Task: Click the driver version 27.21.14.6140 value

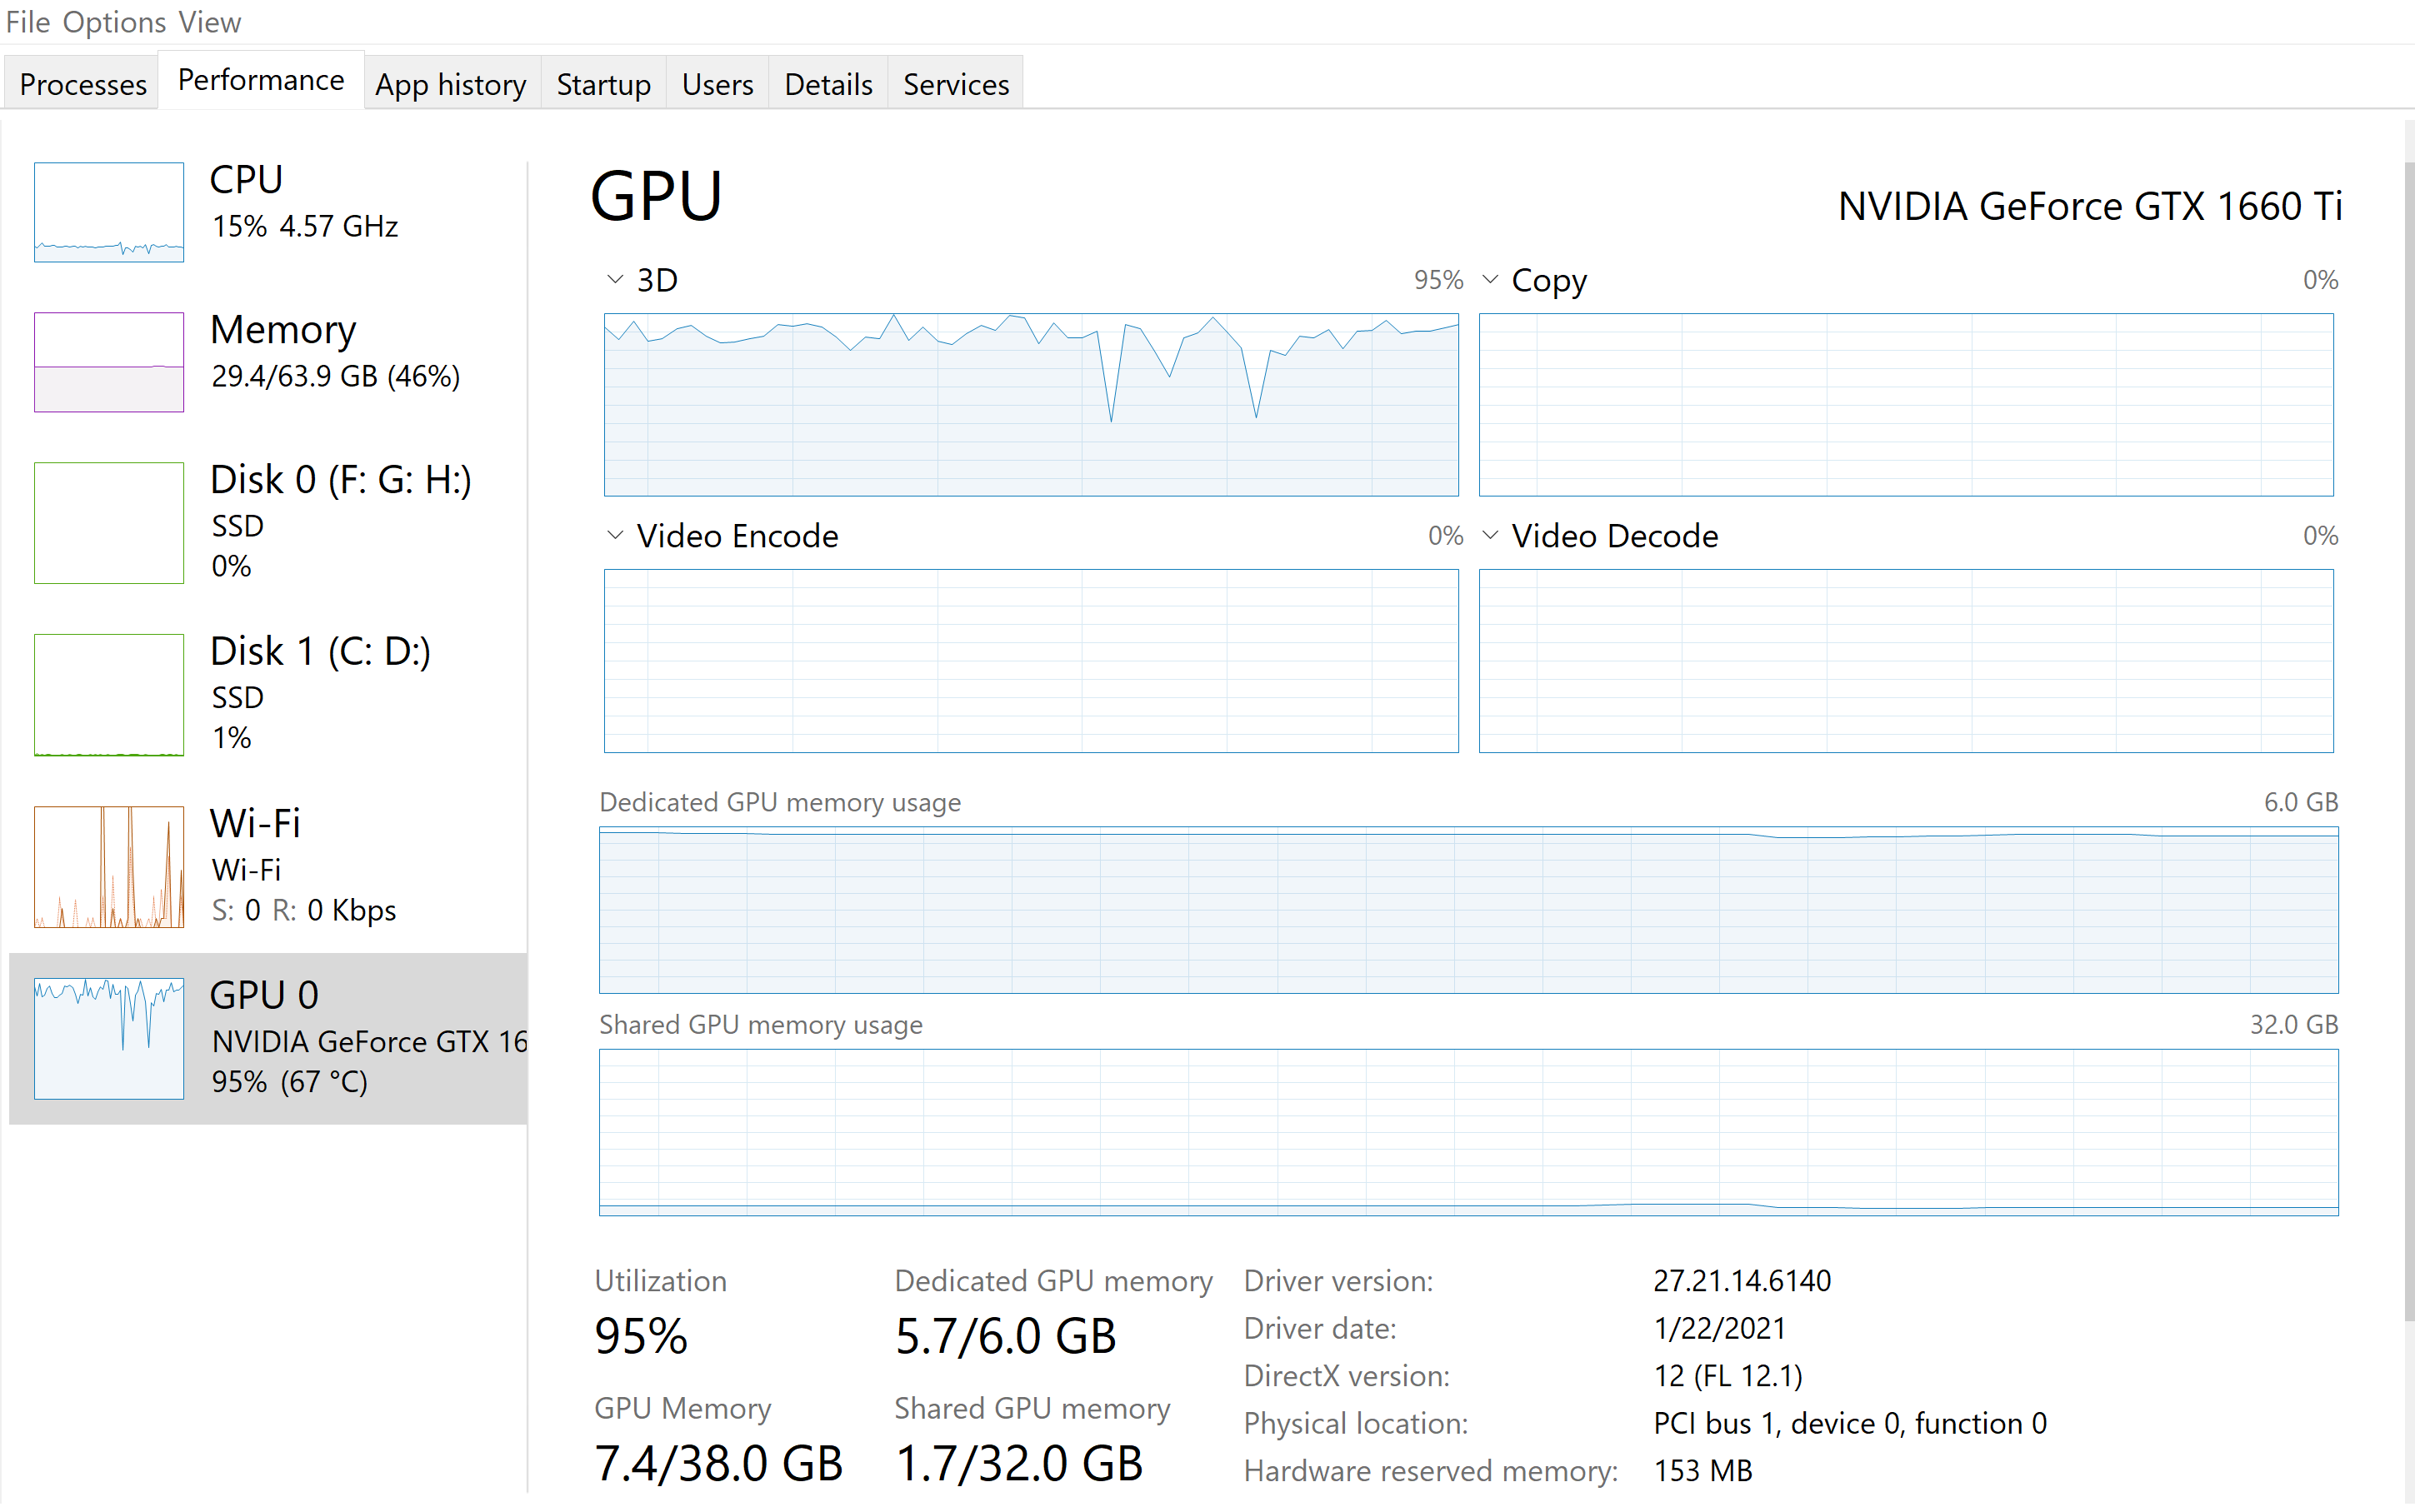Action: click(x=1742, y=1281)
